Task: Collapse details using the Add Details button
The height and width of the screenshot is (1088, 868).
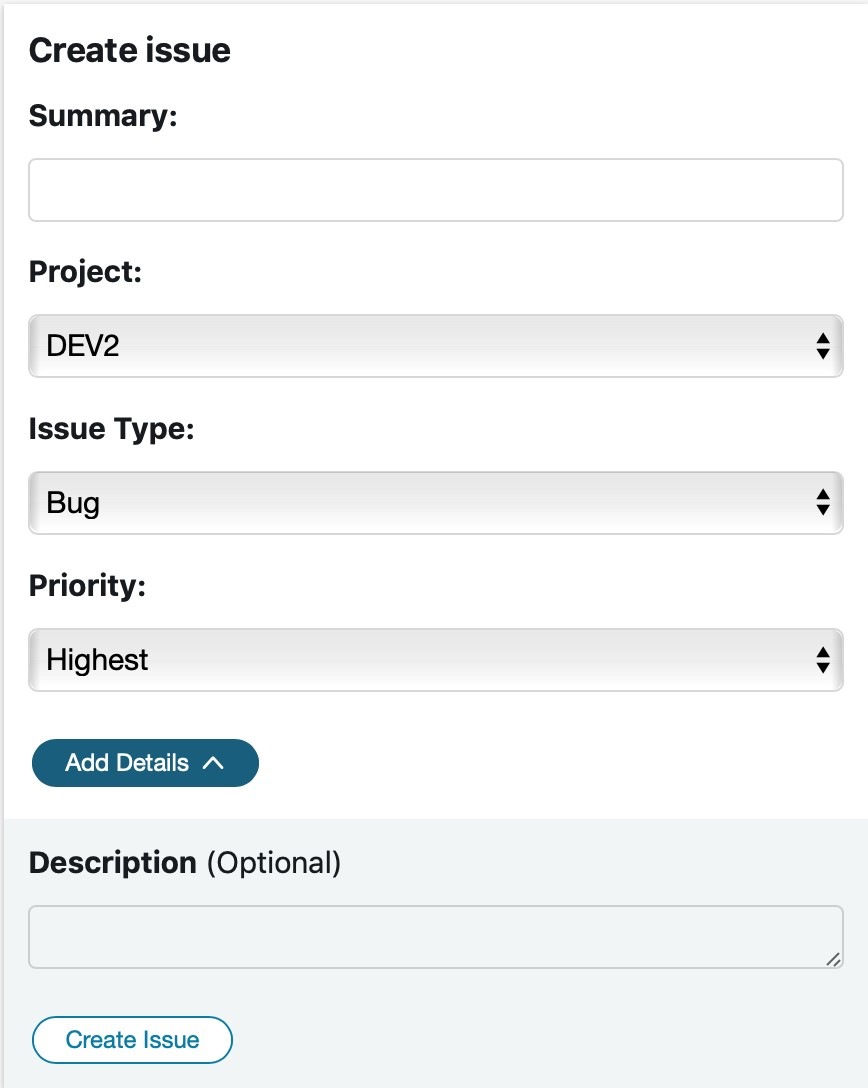Action: [x=145, y=763]
